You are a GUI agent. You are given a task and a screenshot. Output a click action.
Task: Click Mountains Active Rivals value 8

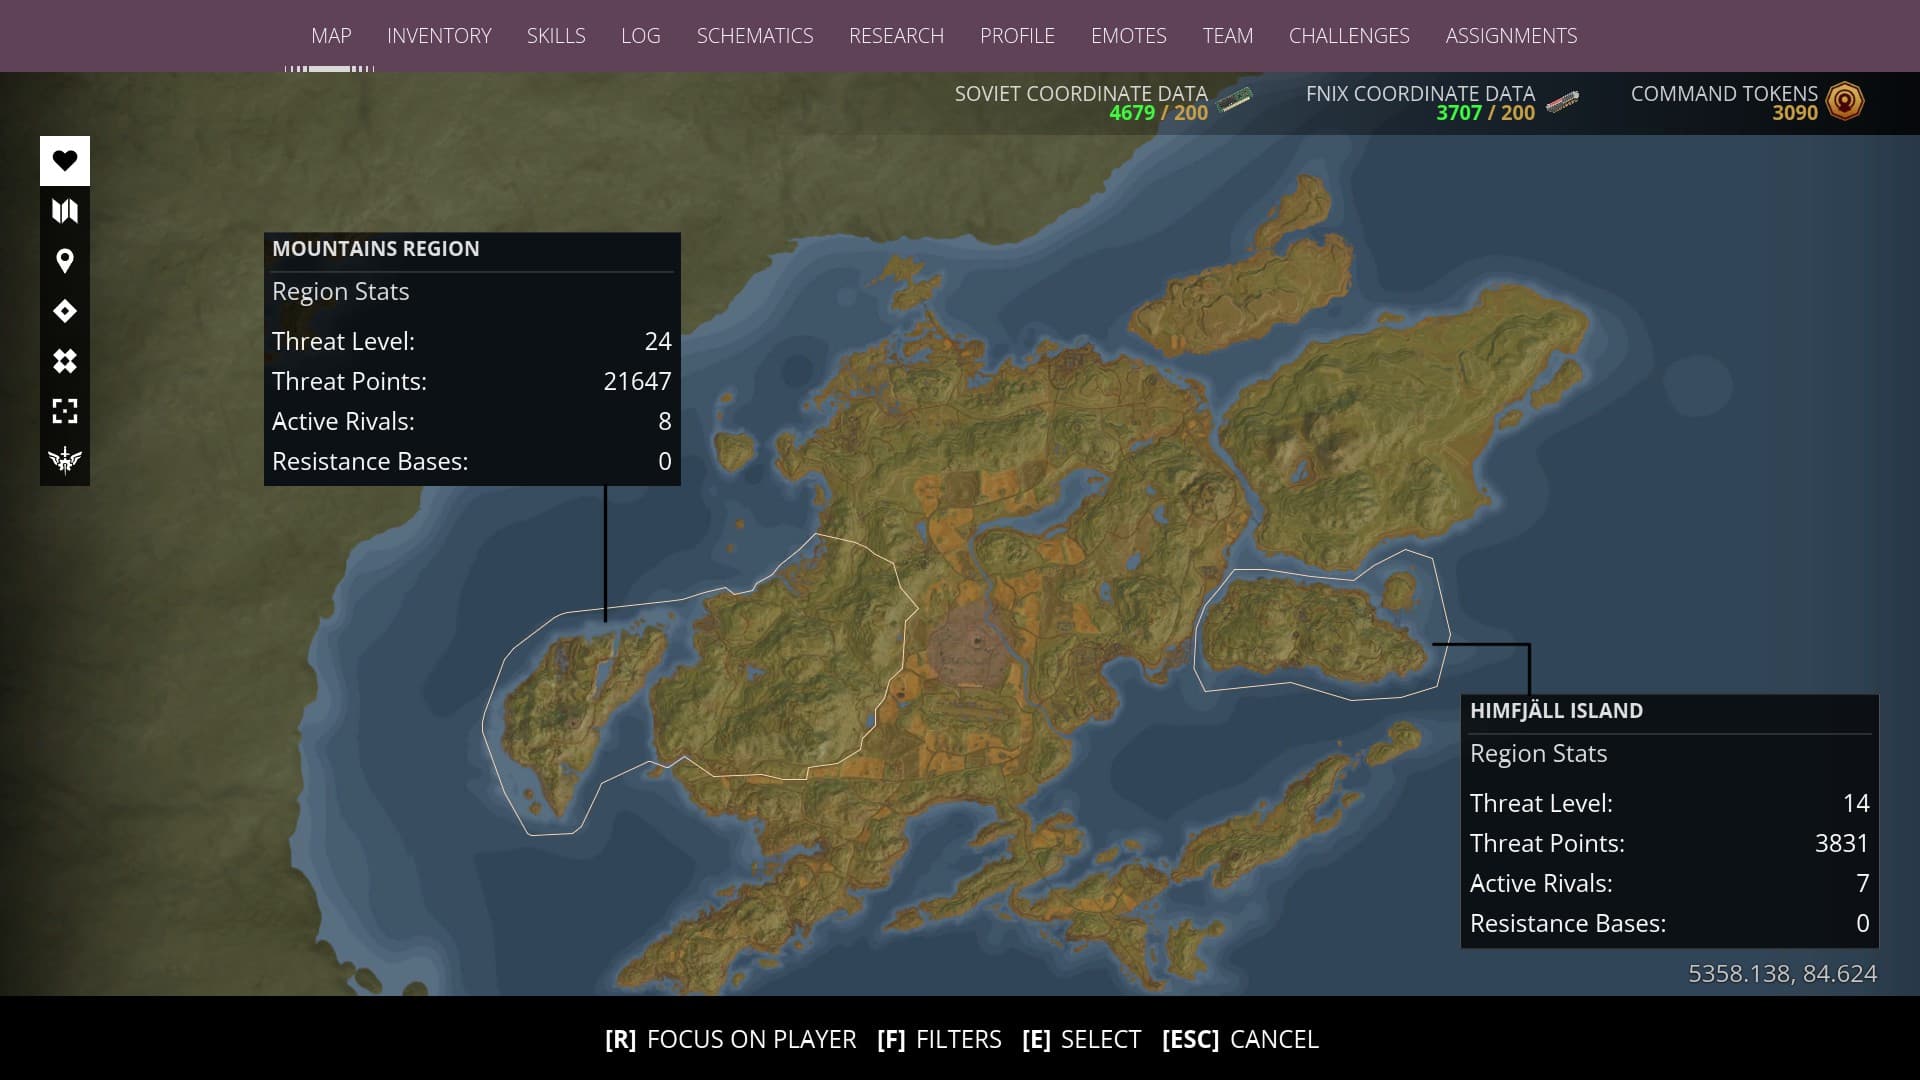click(665, 421)
